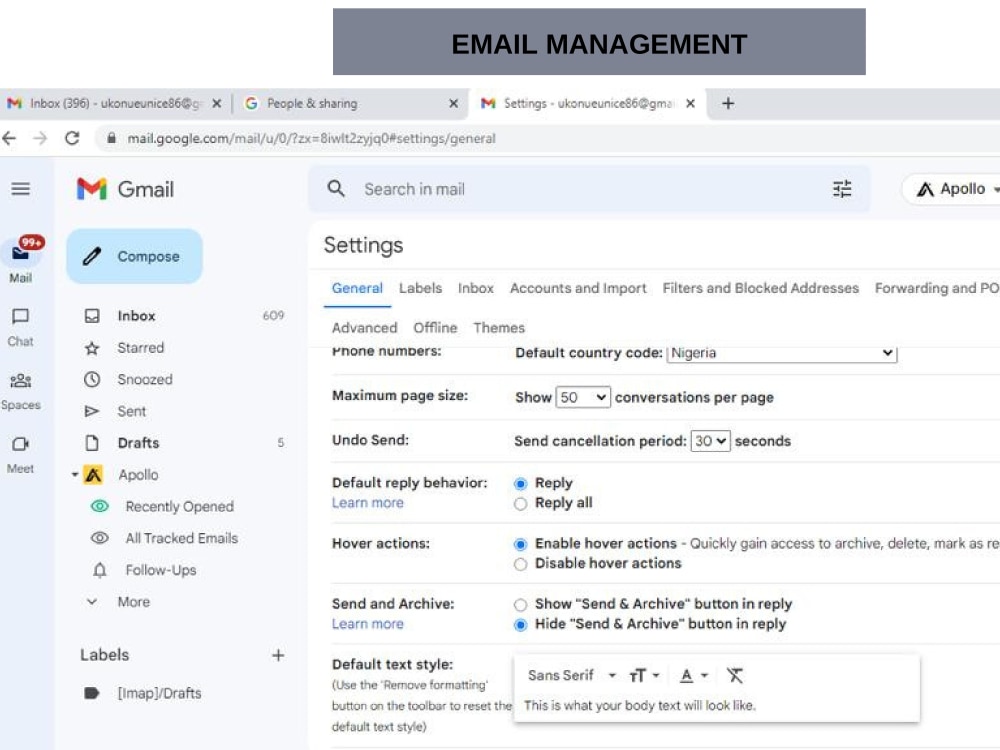Click the body text preview sample
The image size is (1000, 750).
639,705
